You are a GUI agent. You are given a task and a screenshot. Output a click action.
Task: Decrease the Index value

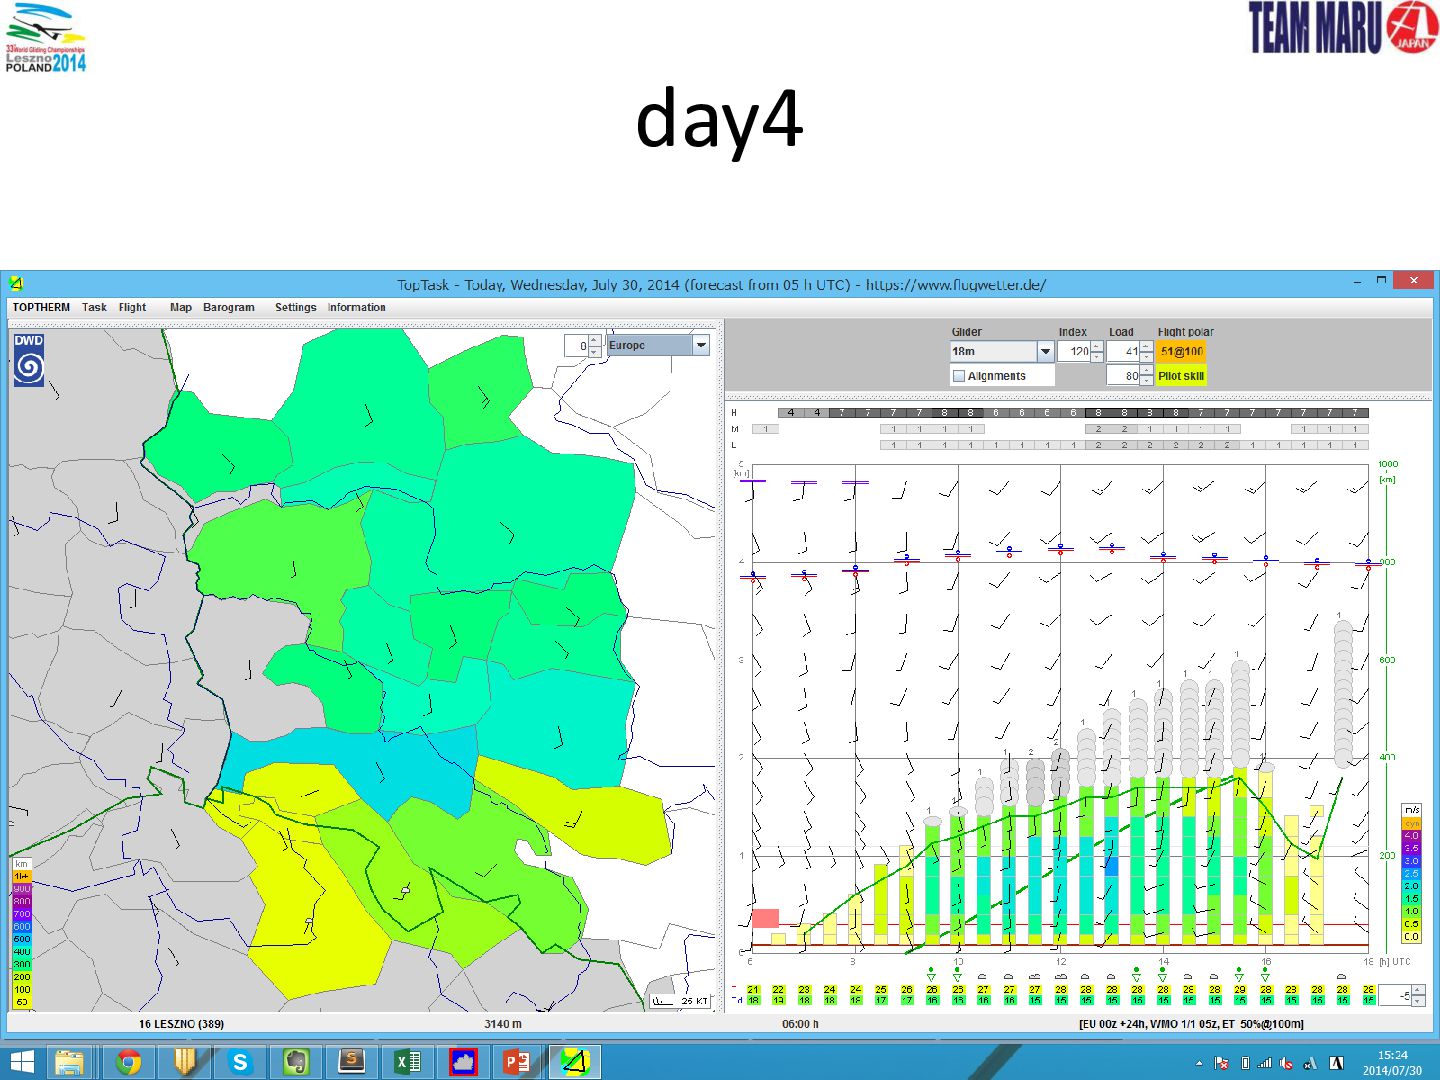(1097, 357)
